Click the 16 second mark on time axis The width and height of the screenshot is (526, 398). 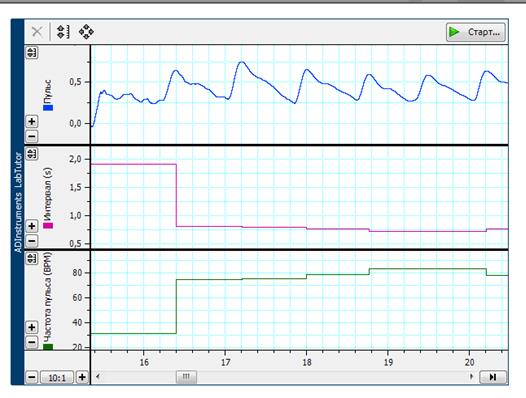[144, 362]
